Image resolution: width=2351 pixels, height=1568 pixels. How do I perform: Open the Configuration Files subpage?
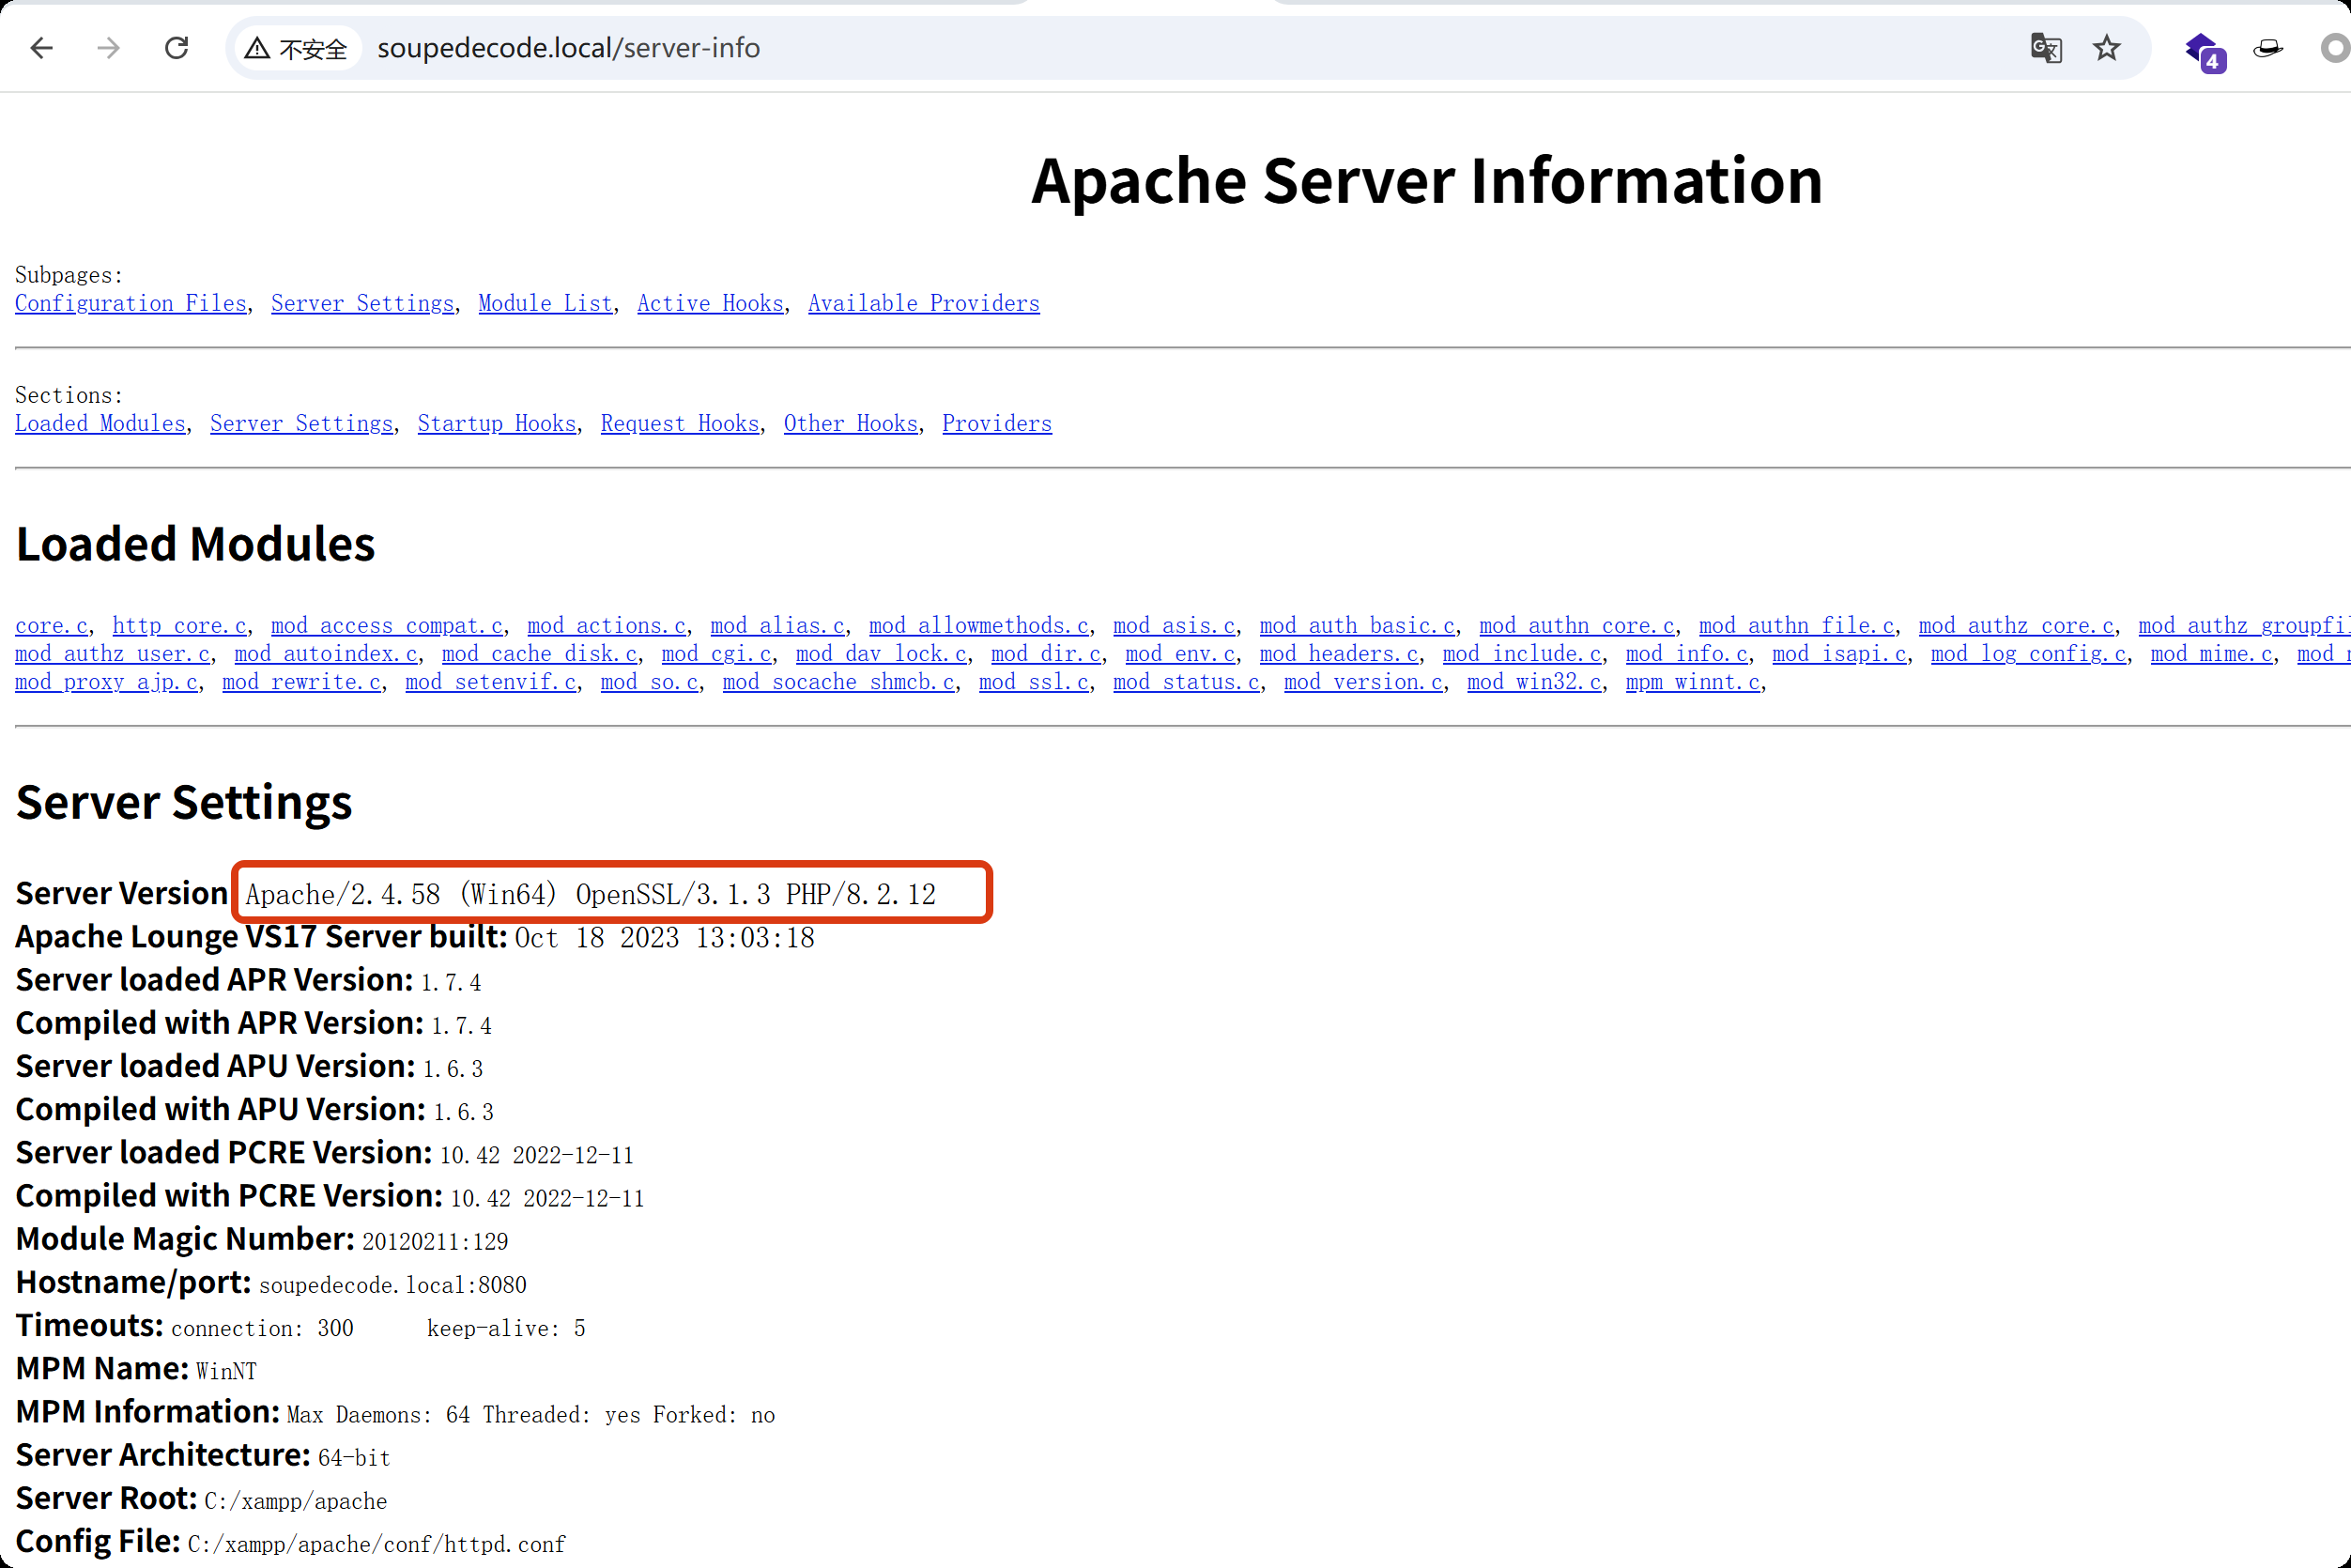[130, 303]
